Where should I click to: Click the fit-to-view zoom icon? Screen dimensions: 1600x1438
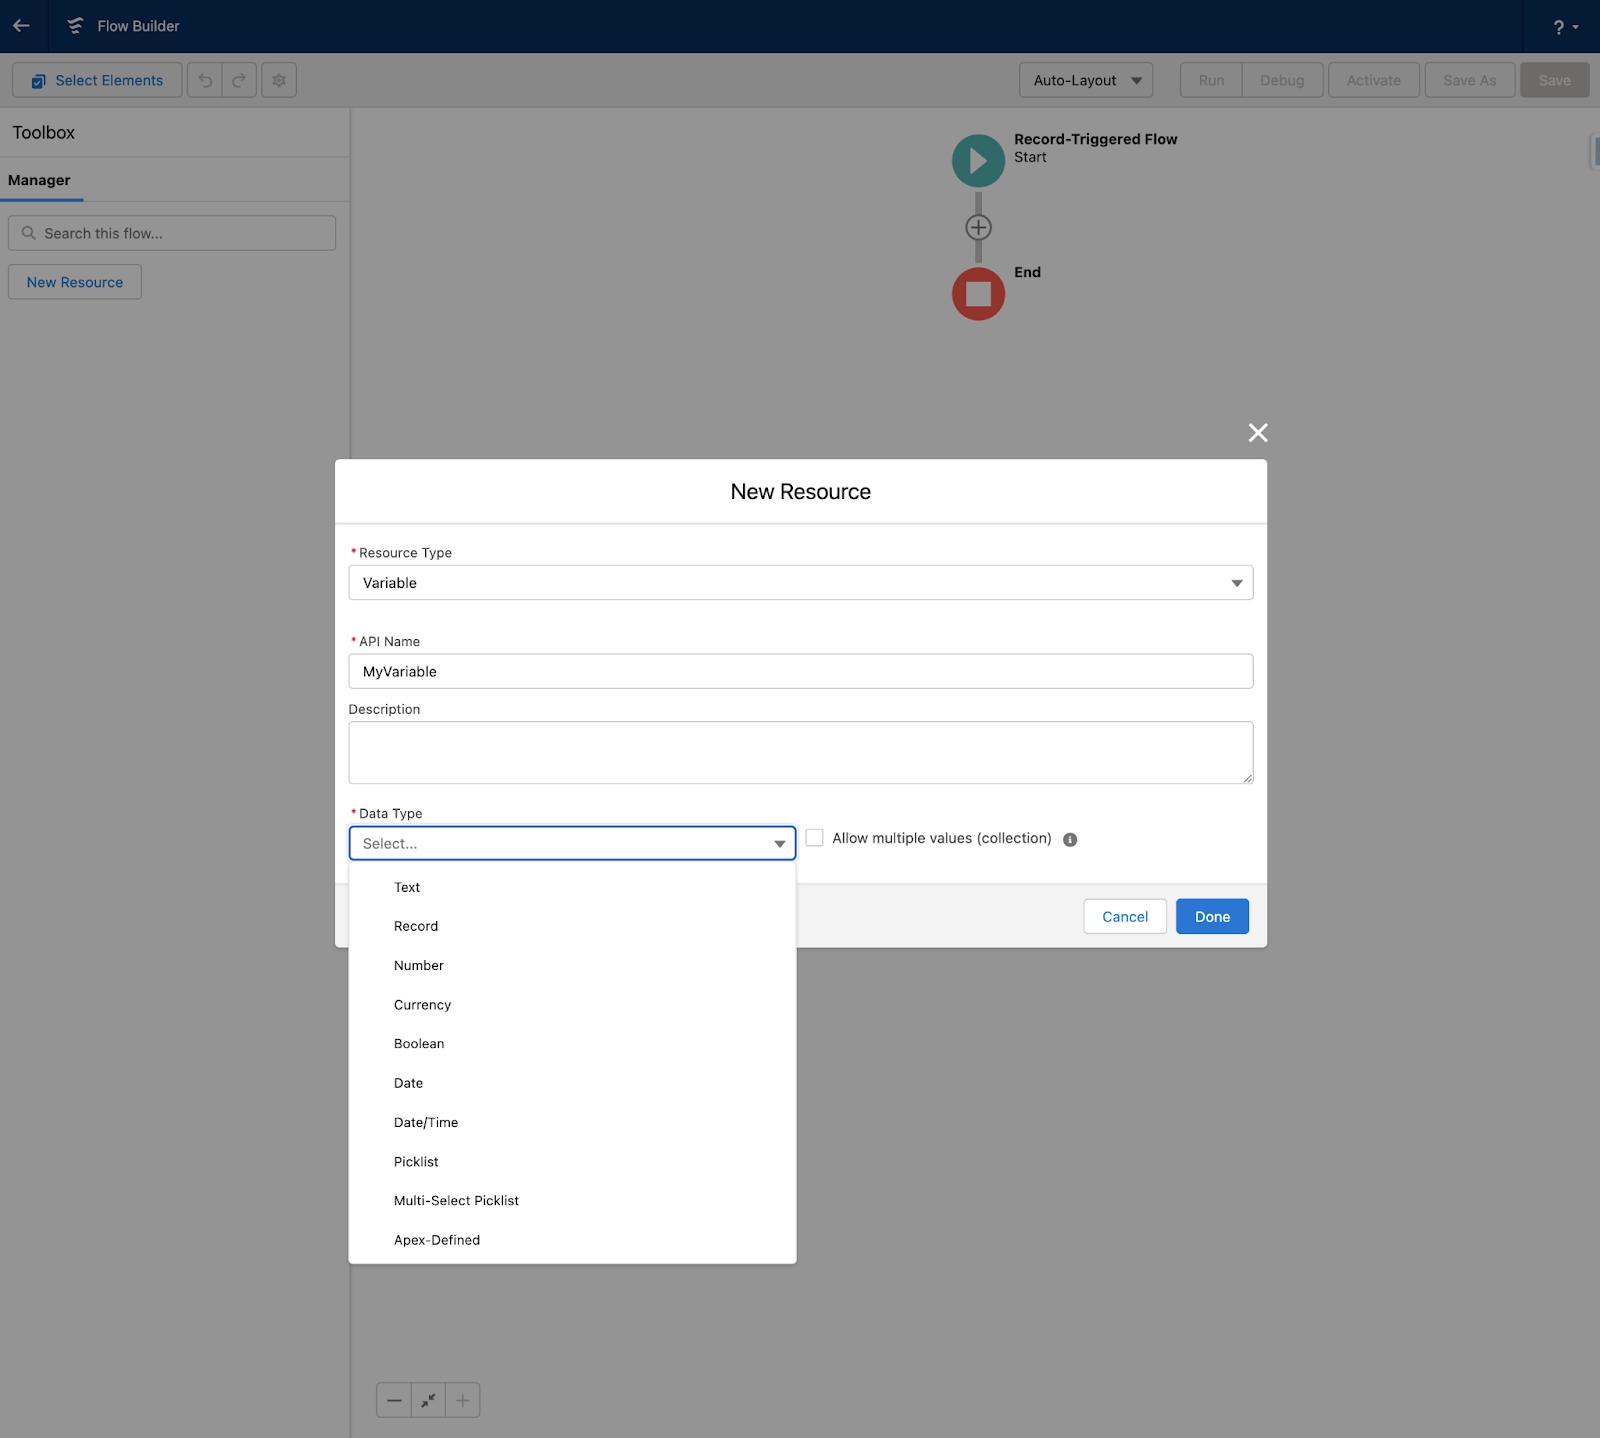428,1400
